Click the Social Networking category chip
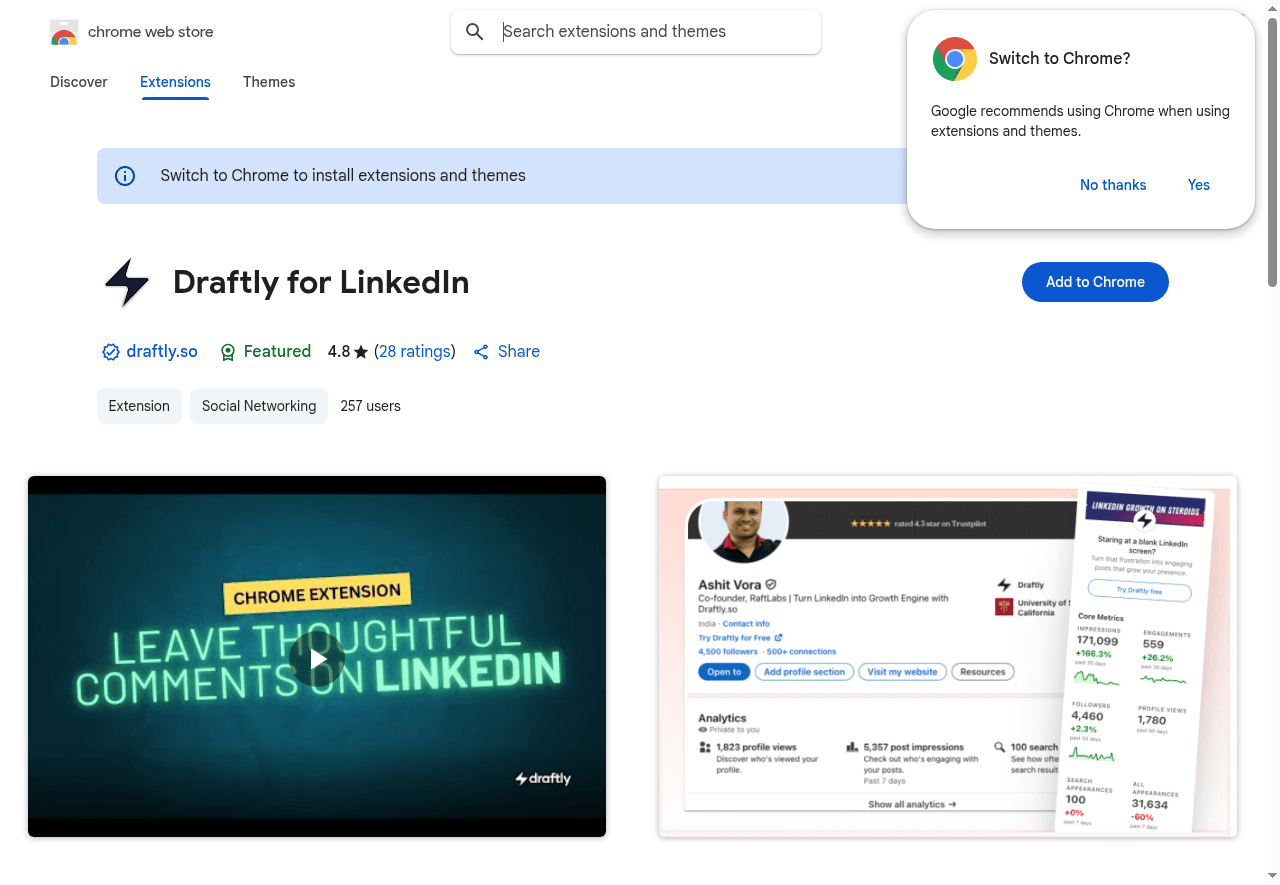 point(259,406)
